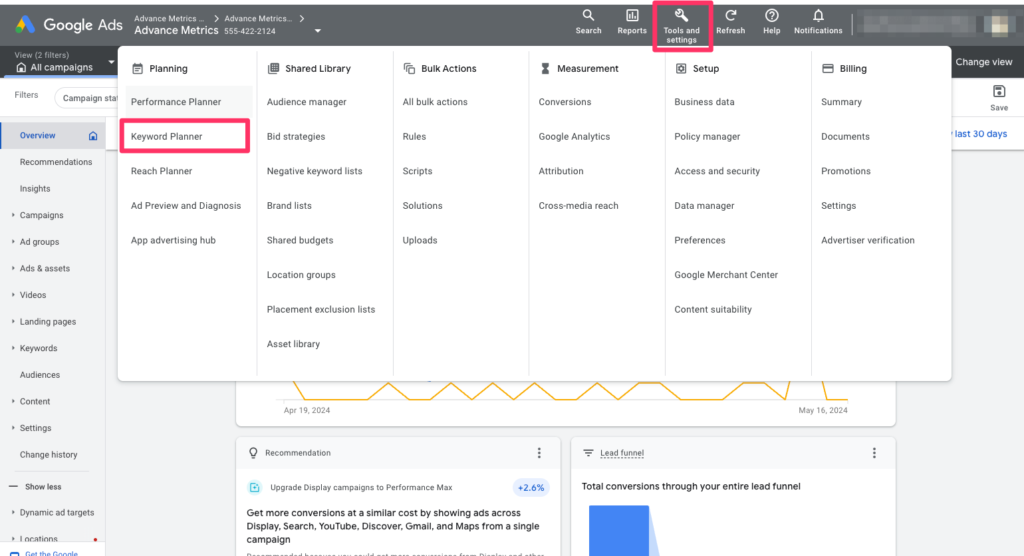Open Asset library
Screen dimensions: 1024x556
click(293, 344)
